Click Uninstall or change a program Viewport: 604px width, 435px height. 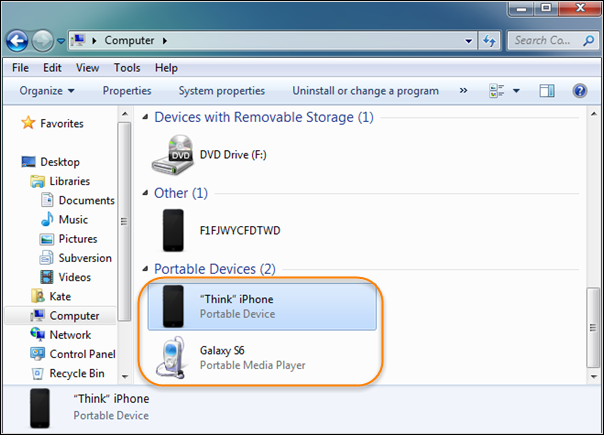point(365,91)
